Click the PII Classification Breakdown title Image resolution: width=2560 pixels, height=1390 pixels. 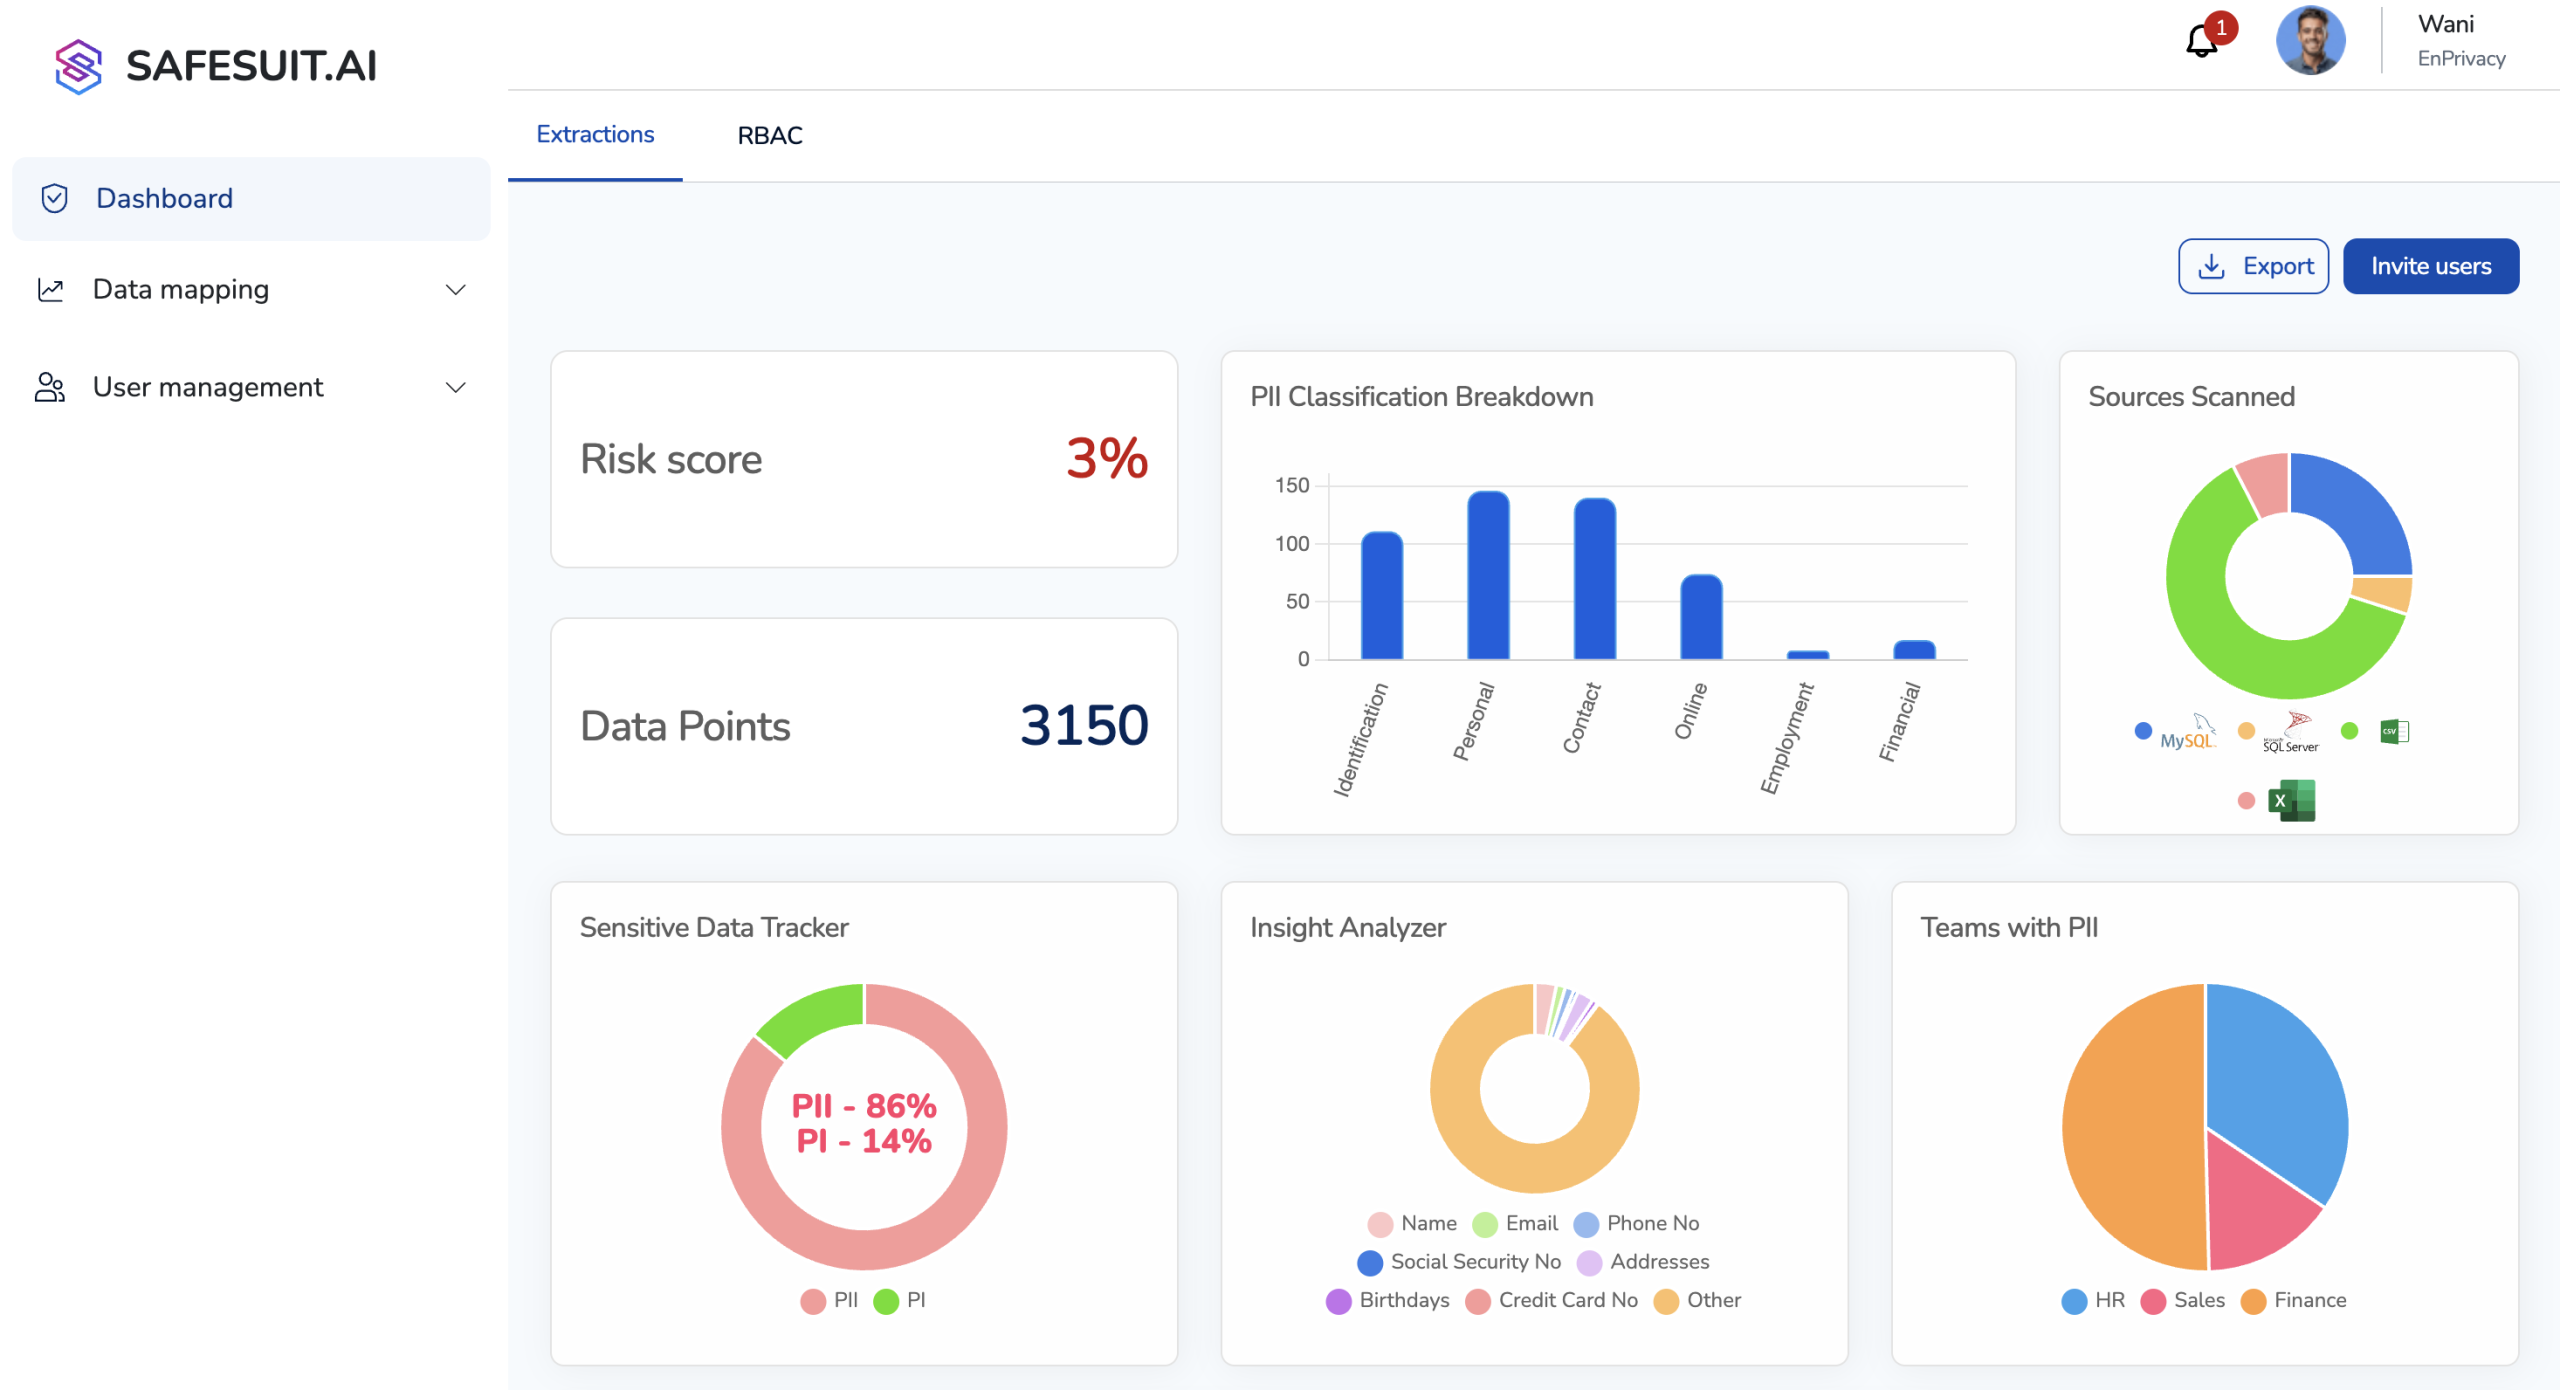(1421, 397)
